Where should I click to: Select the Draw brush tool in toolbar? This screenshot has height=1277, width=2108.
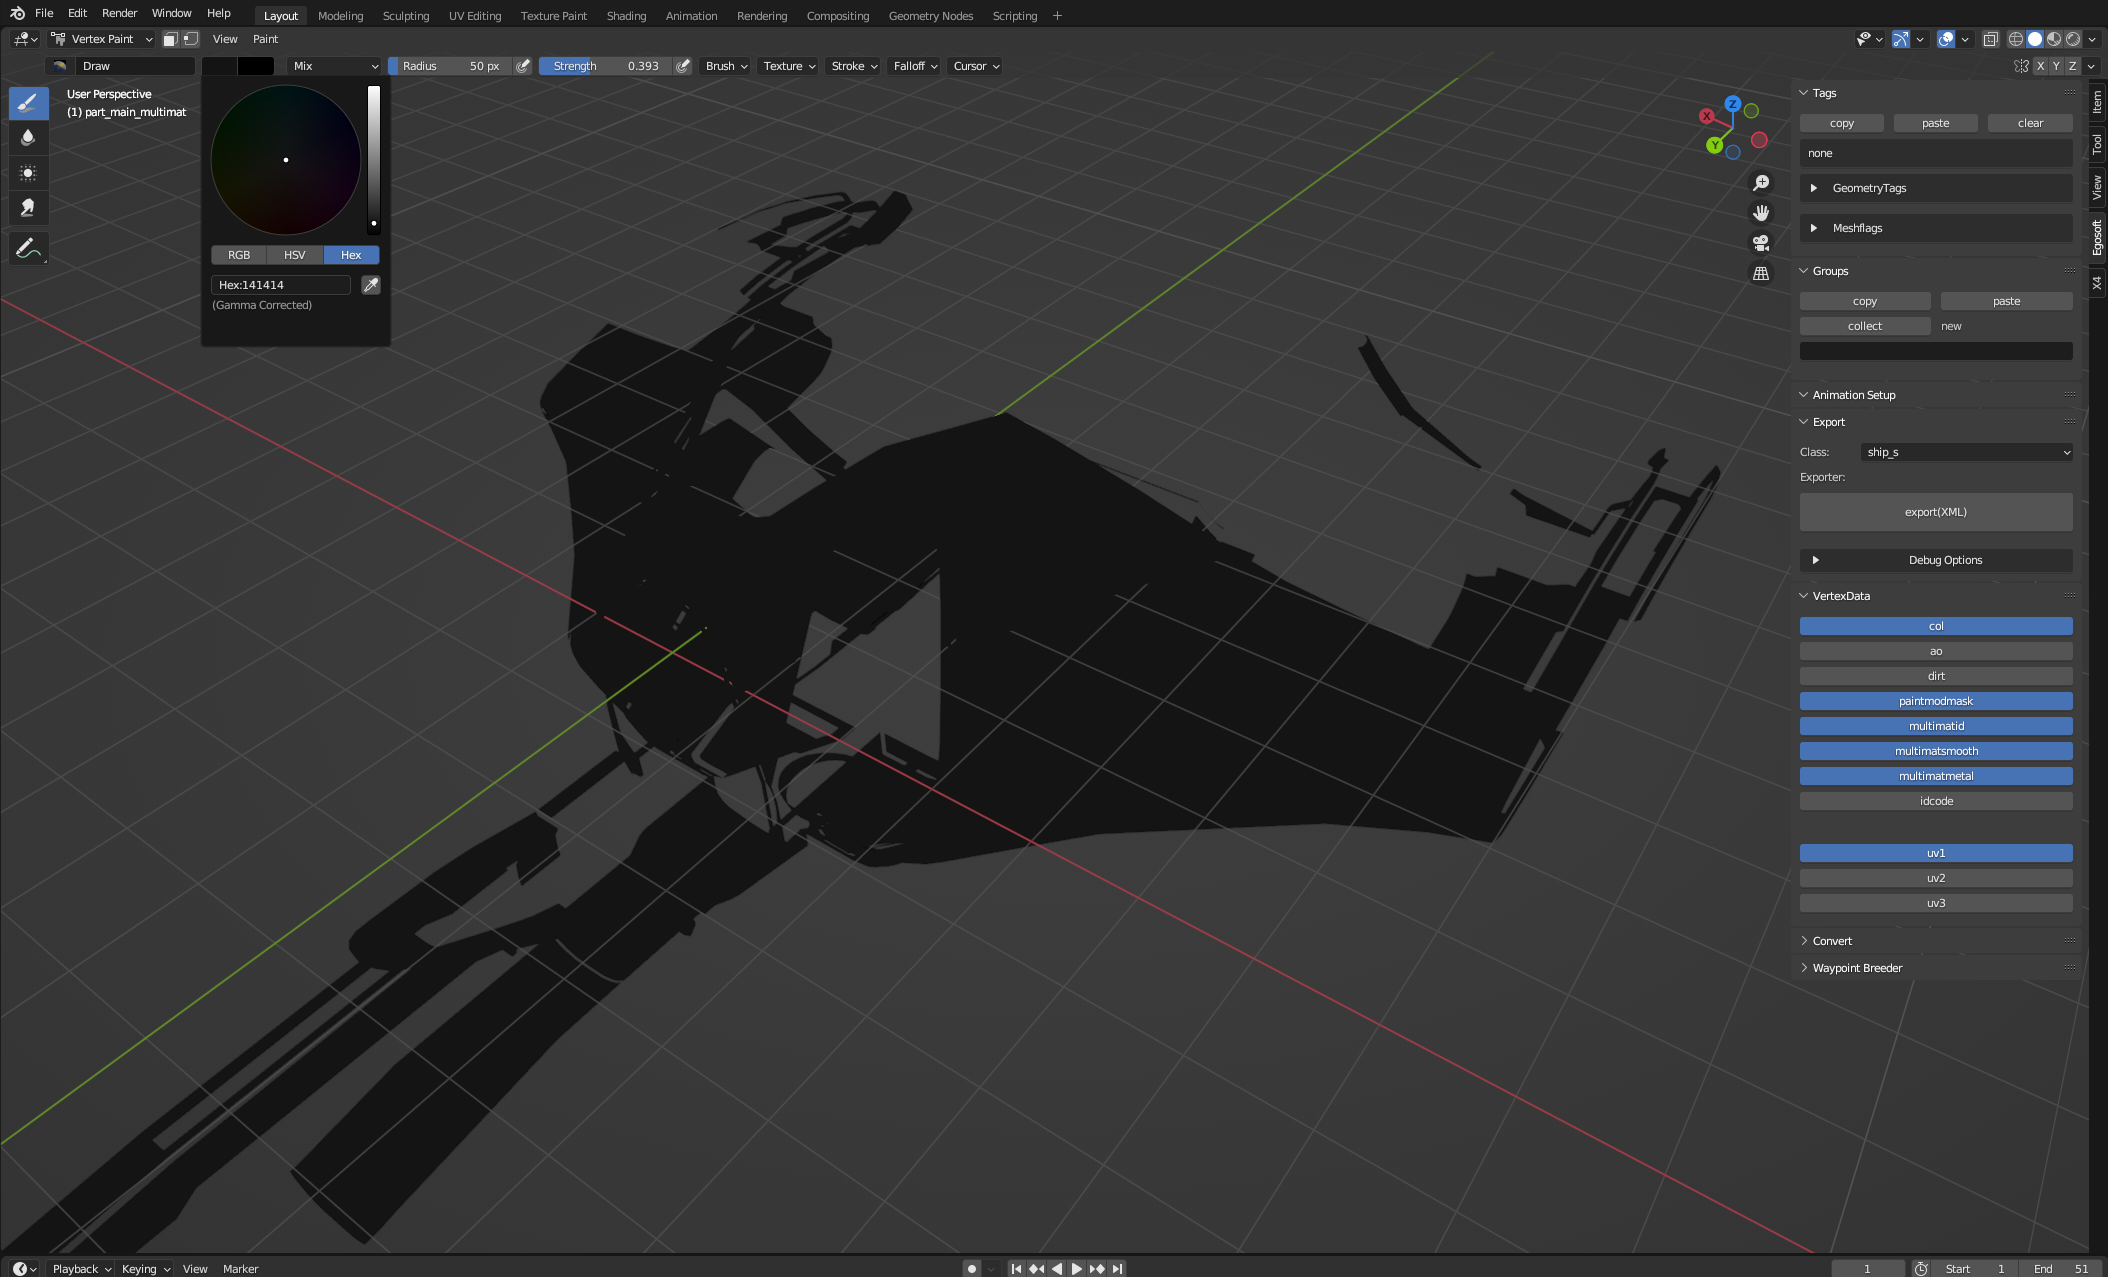pyautogui.click(x=28, y=103)
